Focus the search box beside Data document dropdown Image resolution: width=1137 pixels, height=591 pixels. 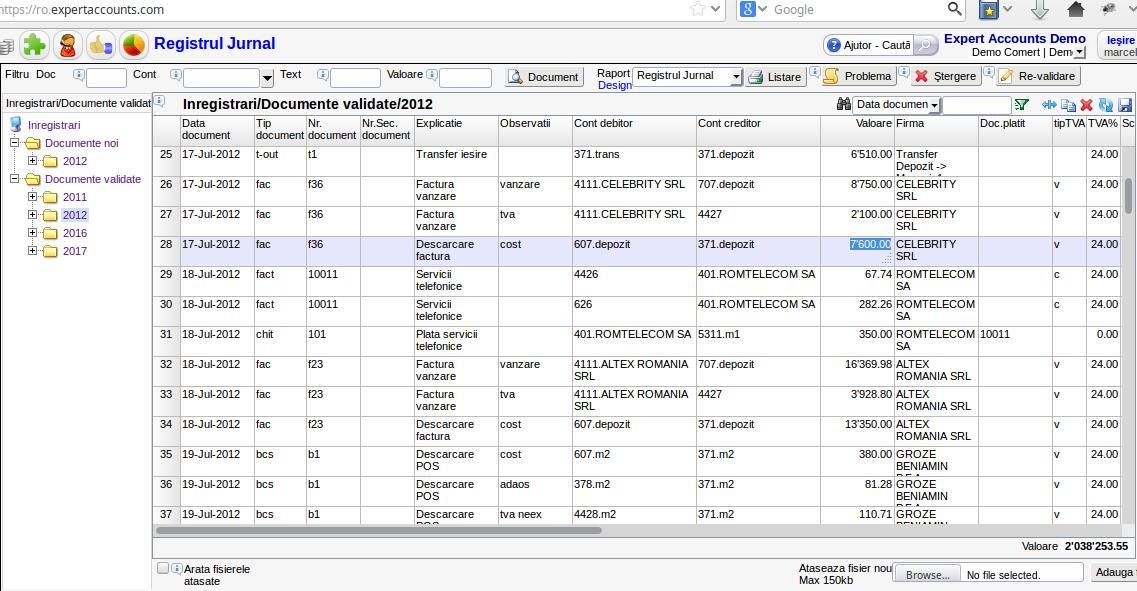976,105
